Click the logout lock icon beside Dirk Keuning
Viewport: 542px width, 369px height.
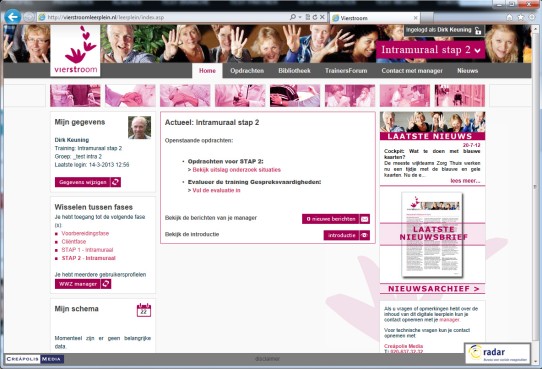(478, 30)
